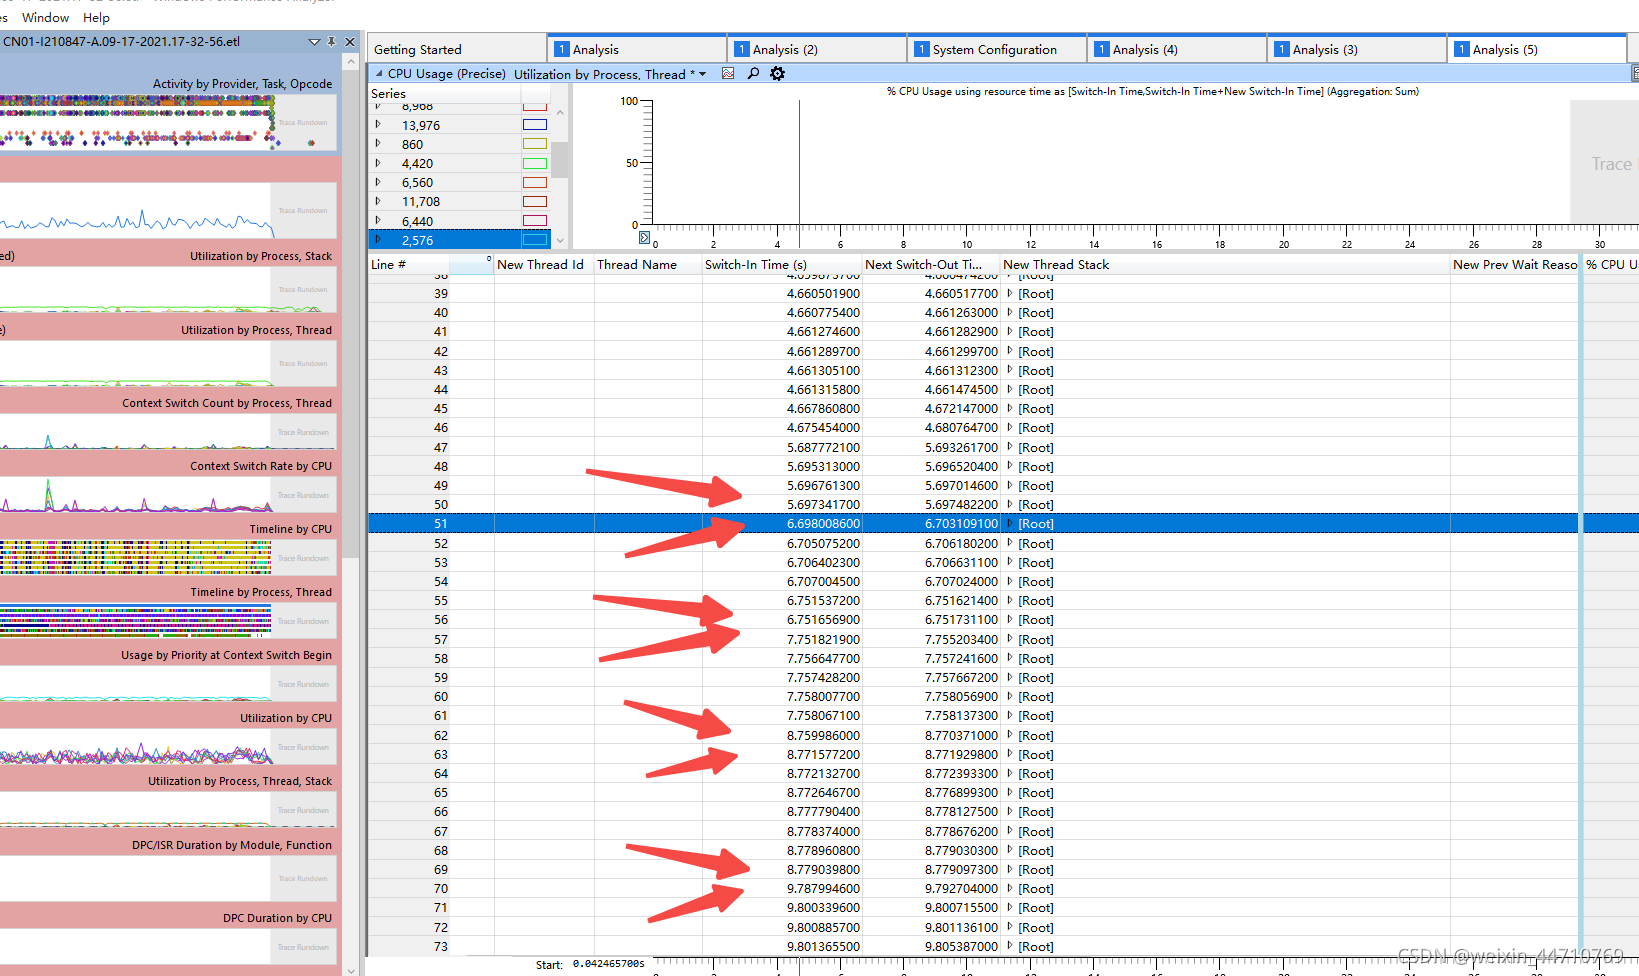The height and width of the screenshot is (976, 1639).
Task: Click New Thread Stack column header
Action: [x=1225, y=264]
